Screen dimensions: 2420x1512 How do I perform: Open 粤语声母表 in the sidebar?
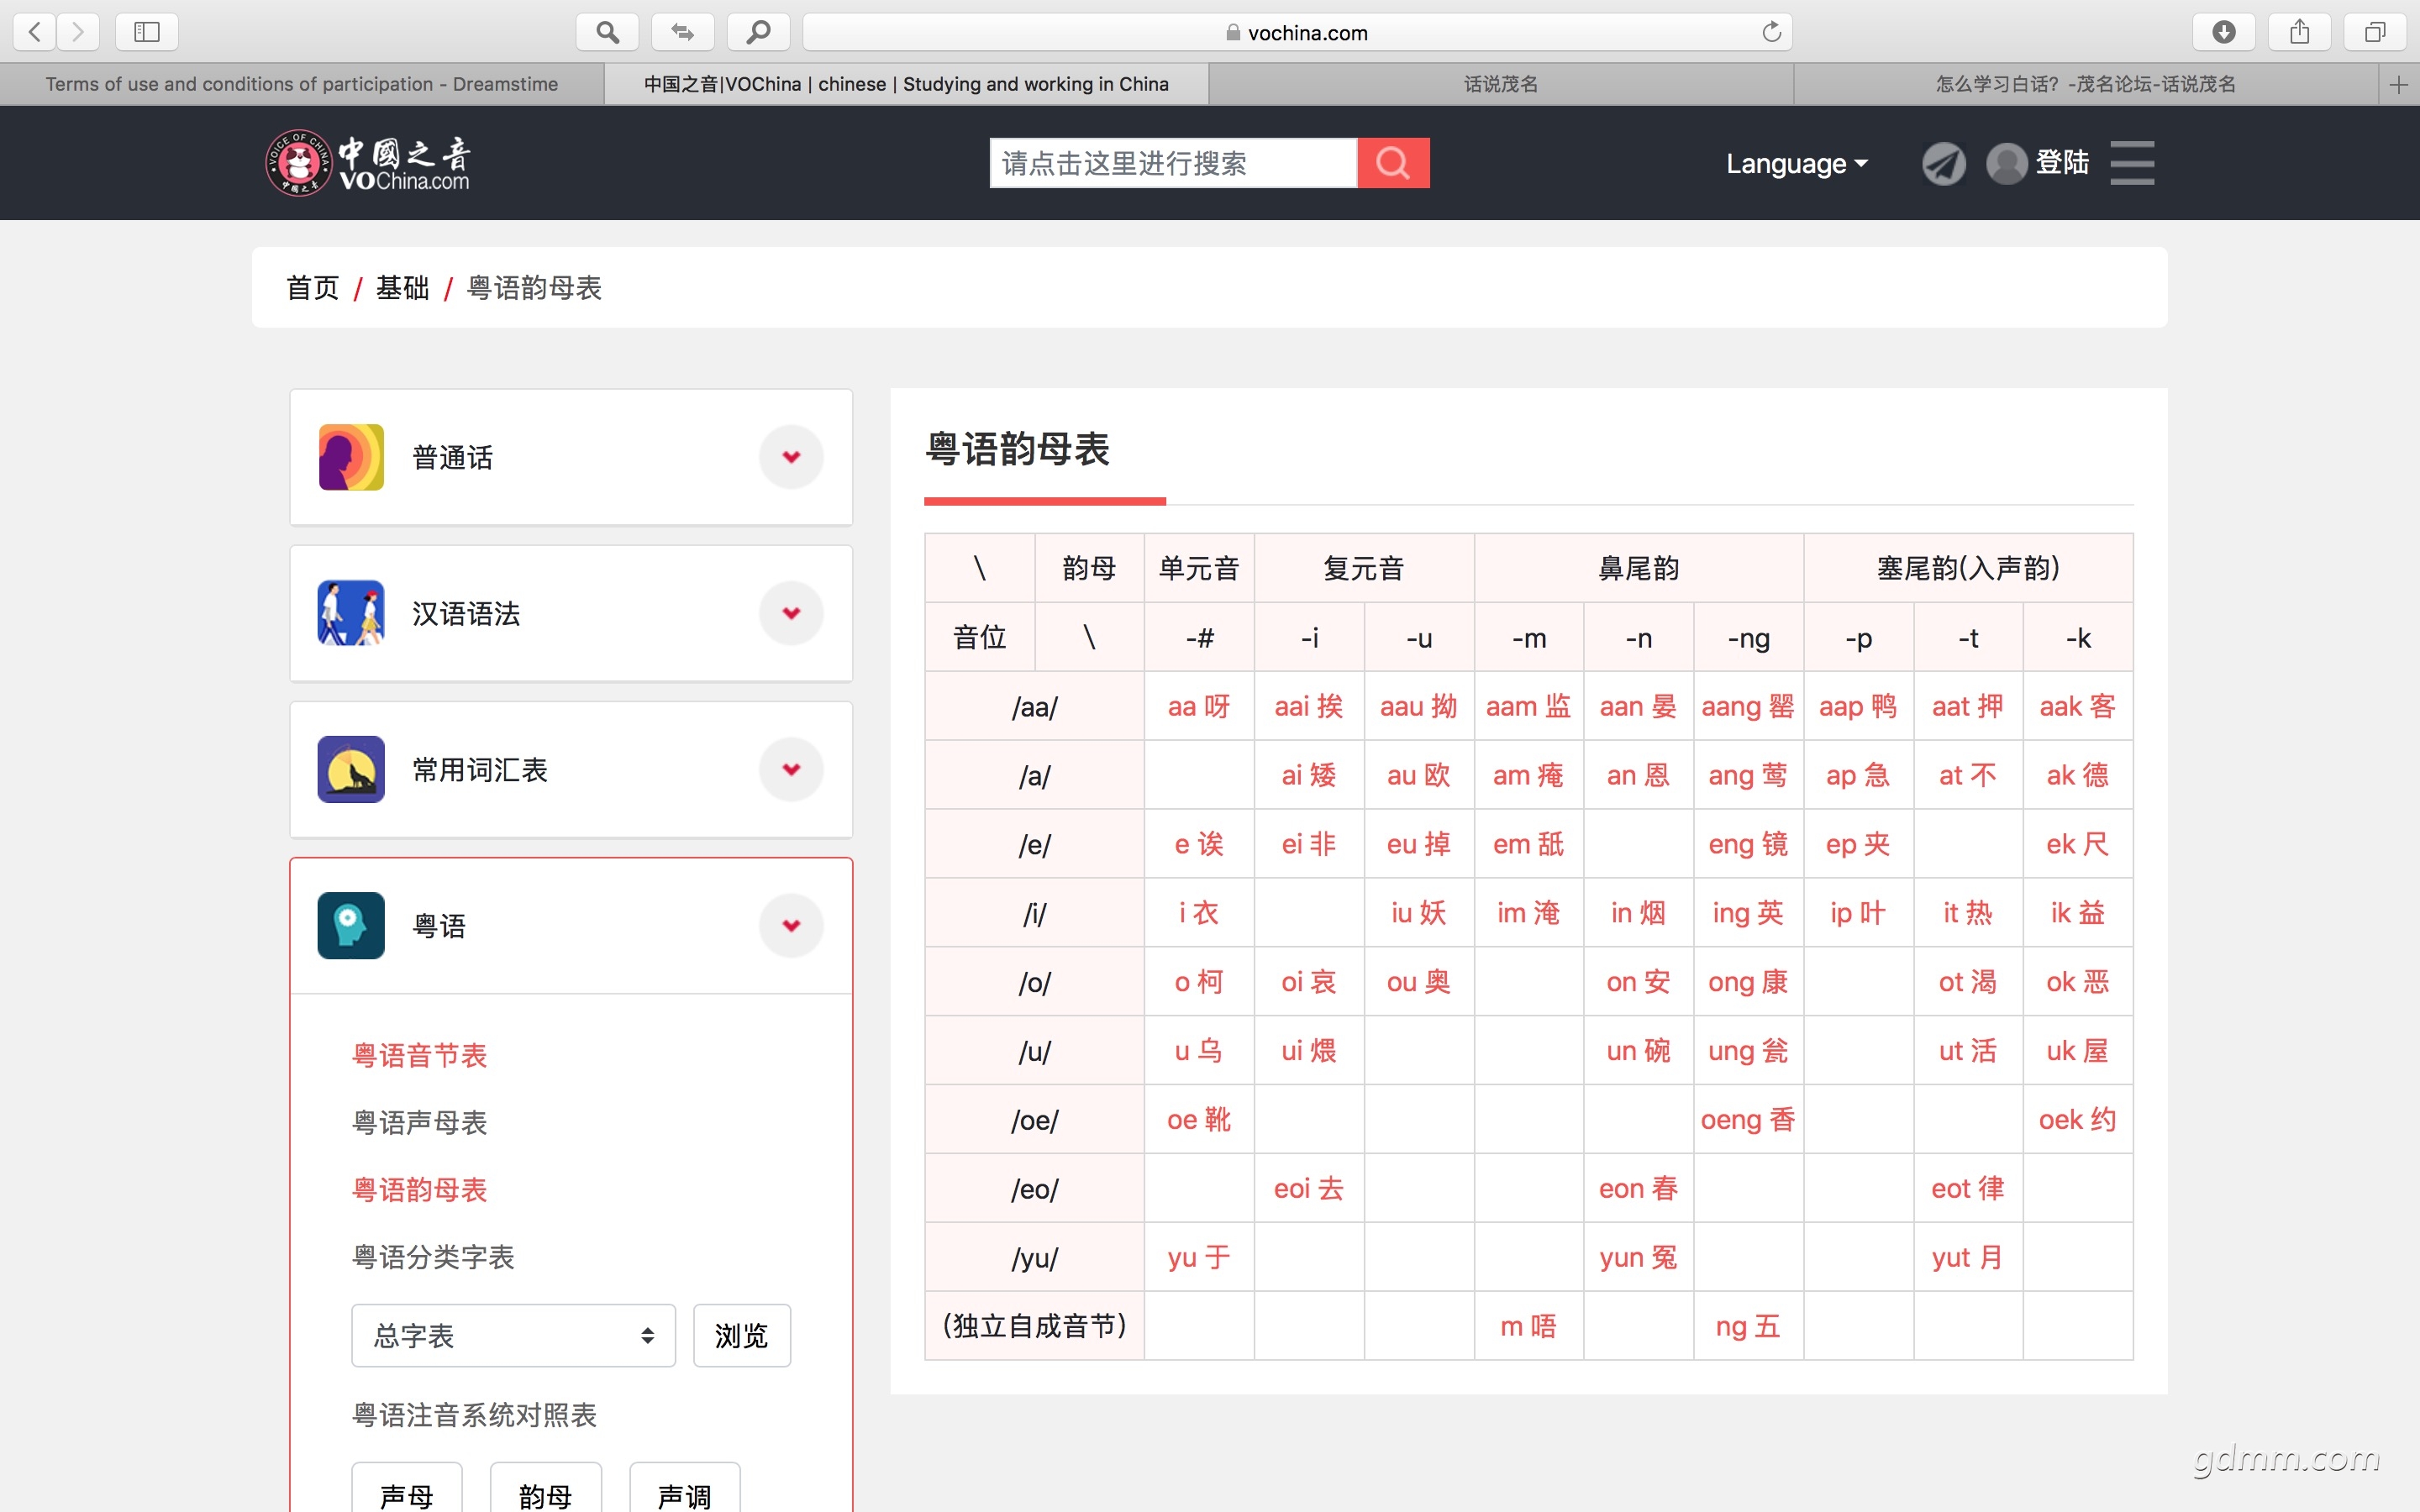(420, 1122)
